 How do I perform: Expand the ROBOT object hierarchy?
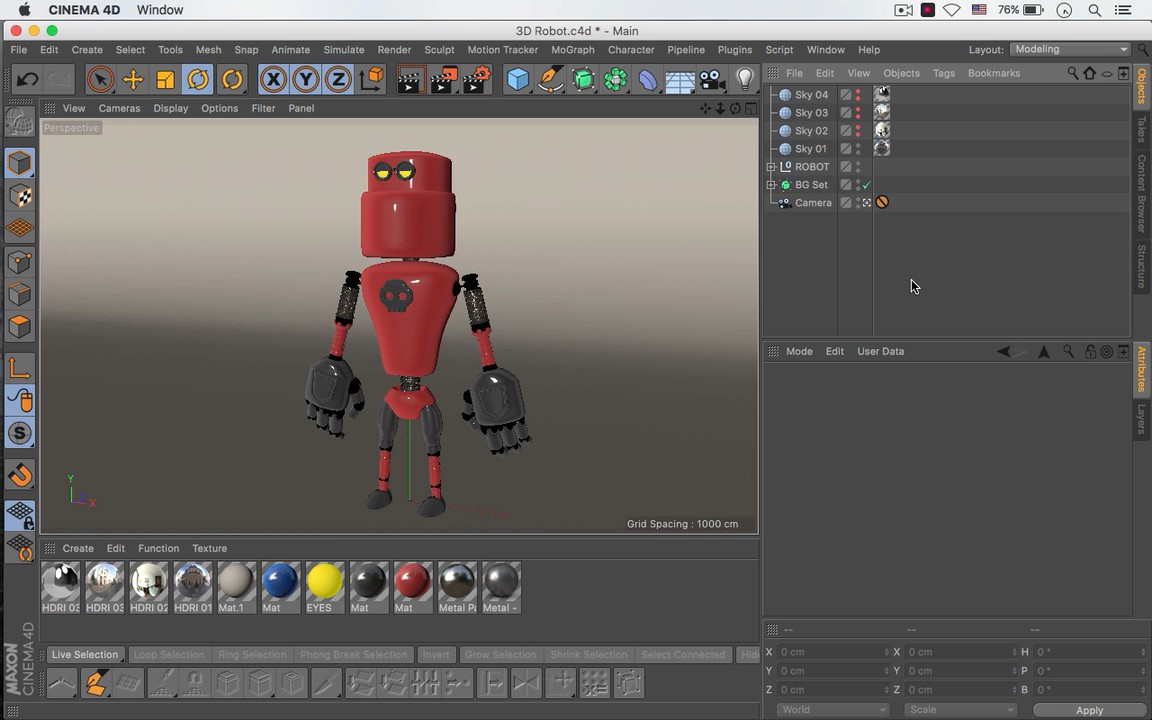coord(771,167)
